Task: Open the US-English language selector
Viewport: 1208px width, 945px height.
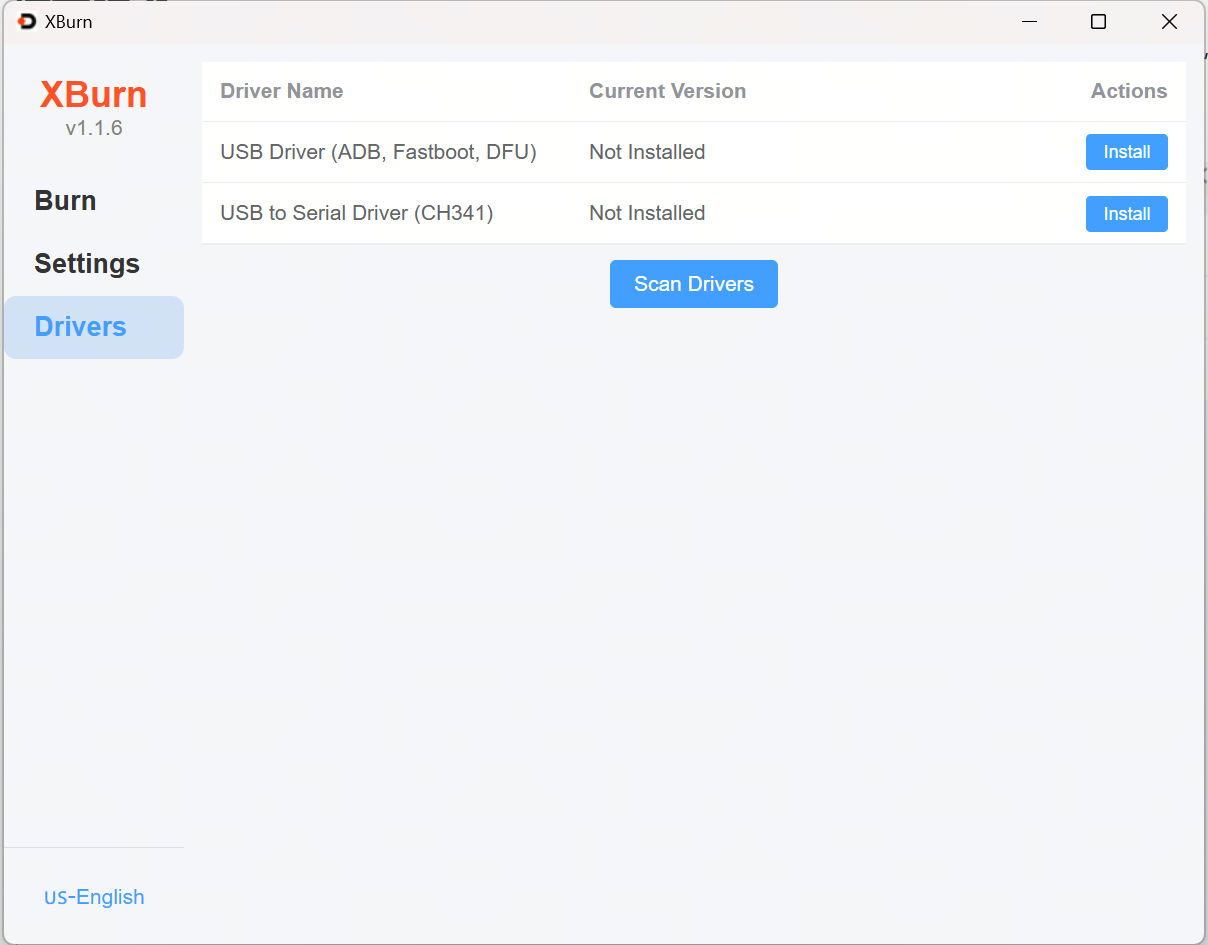Action: pos(94,897)
